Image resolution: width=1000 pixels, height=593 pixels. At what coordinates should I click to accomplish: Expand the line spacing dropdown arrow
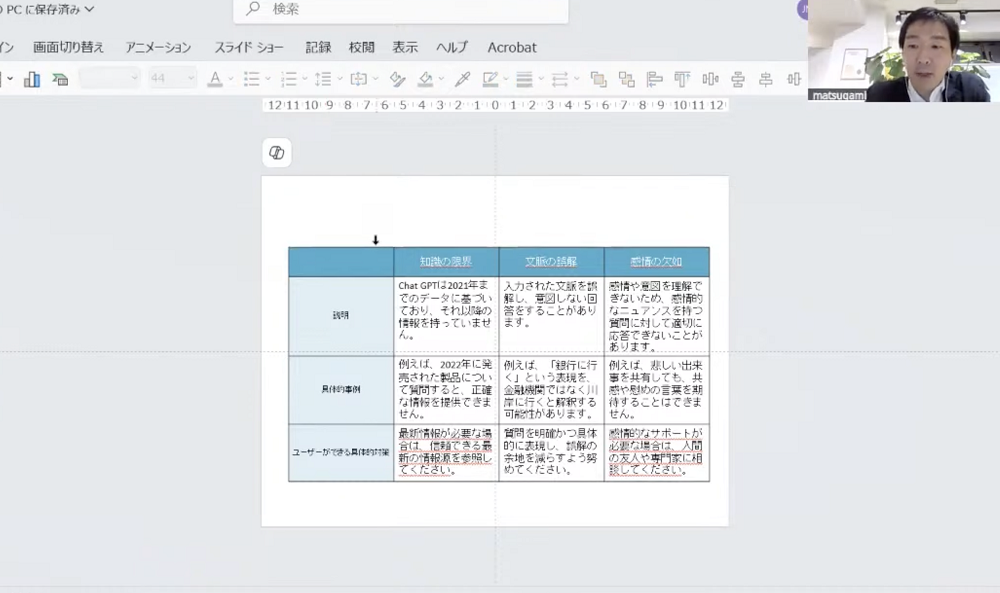(x=340, y=79)
